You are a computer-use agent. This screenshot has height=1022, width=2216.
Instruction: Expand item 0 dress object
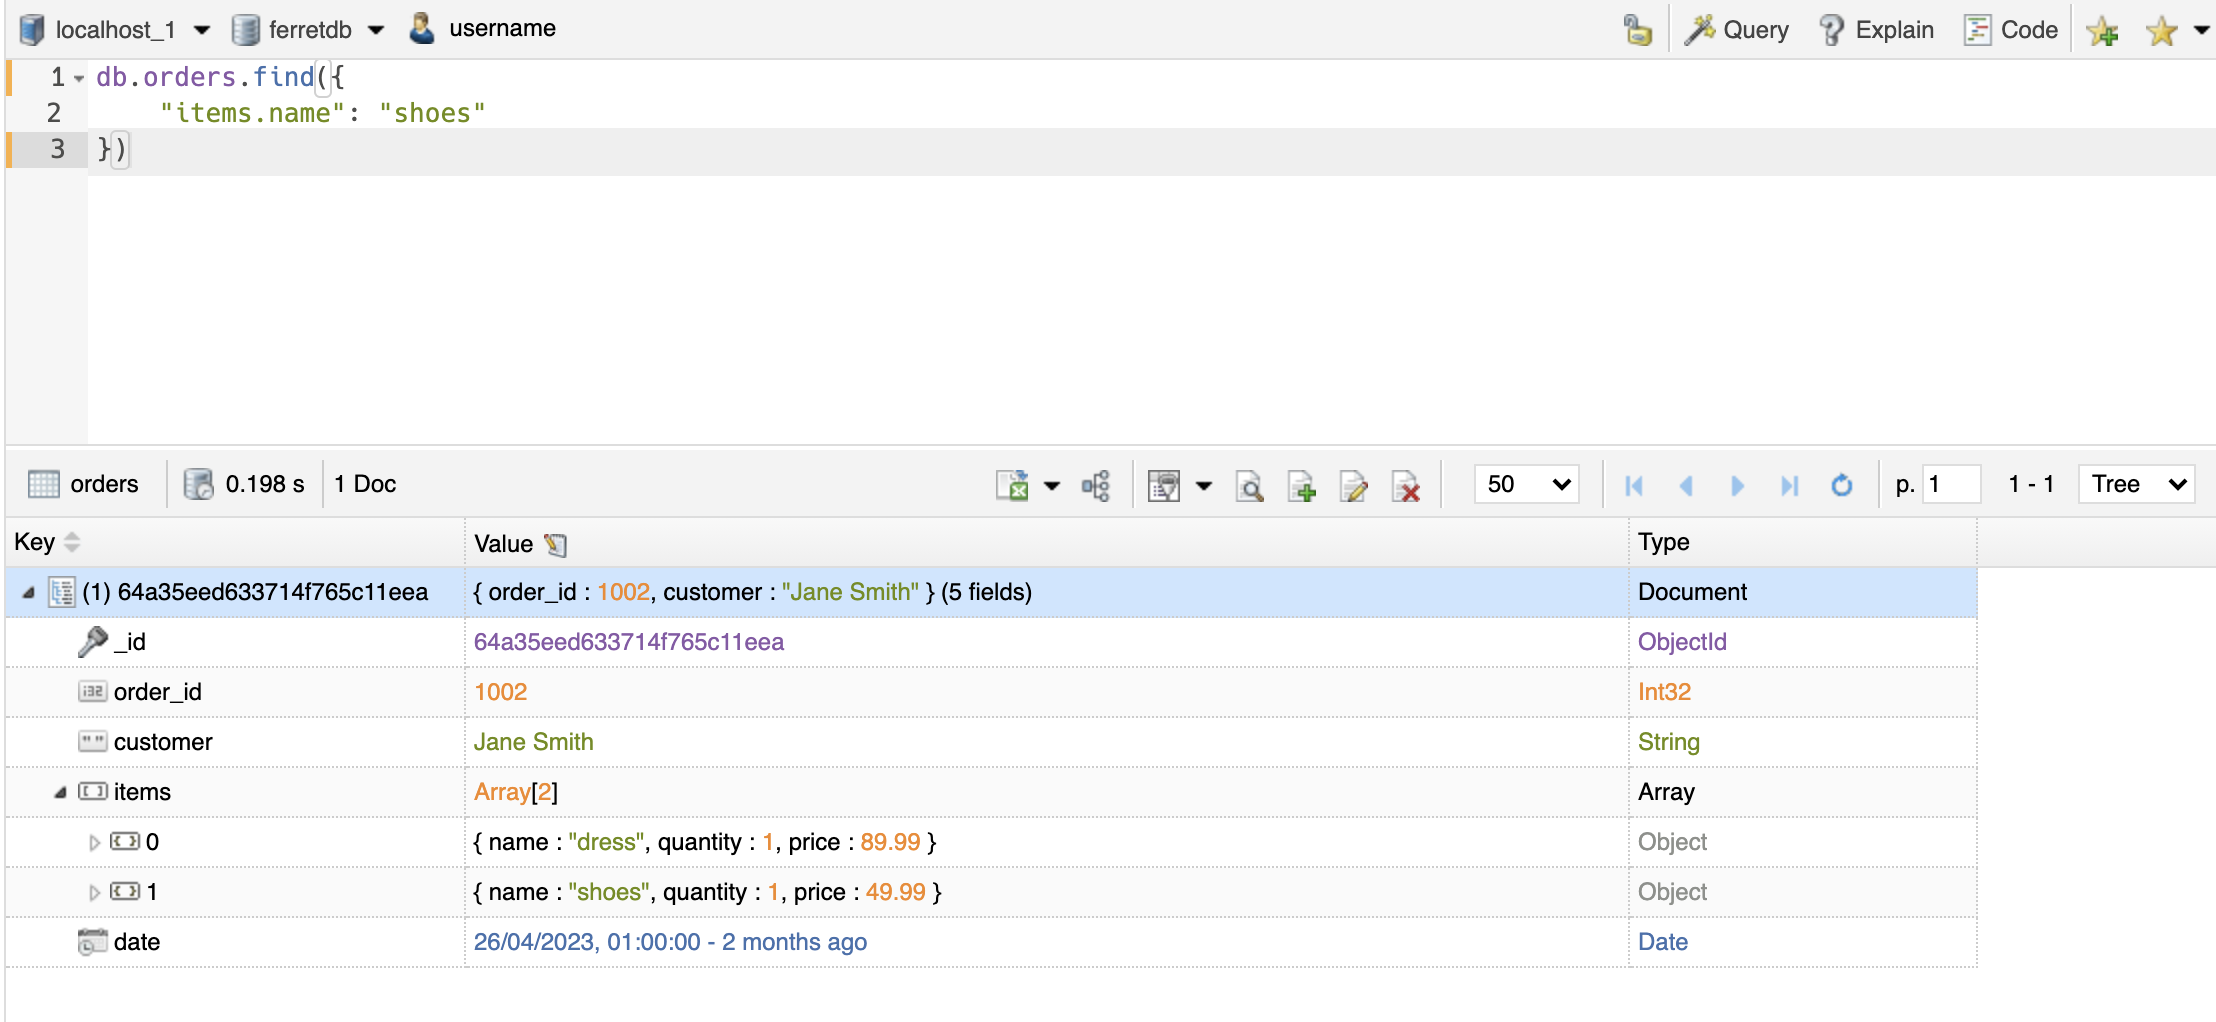[x=95, y=841]
